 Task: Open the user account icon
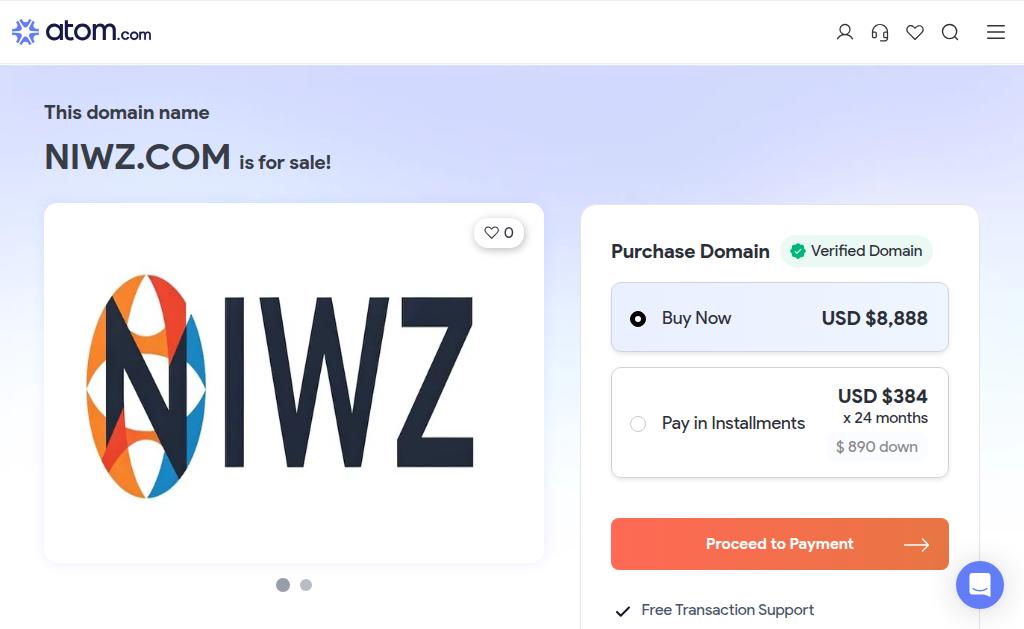[x=844, y=32]
